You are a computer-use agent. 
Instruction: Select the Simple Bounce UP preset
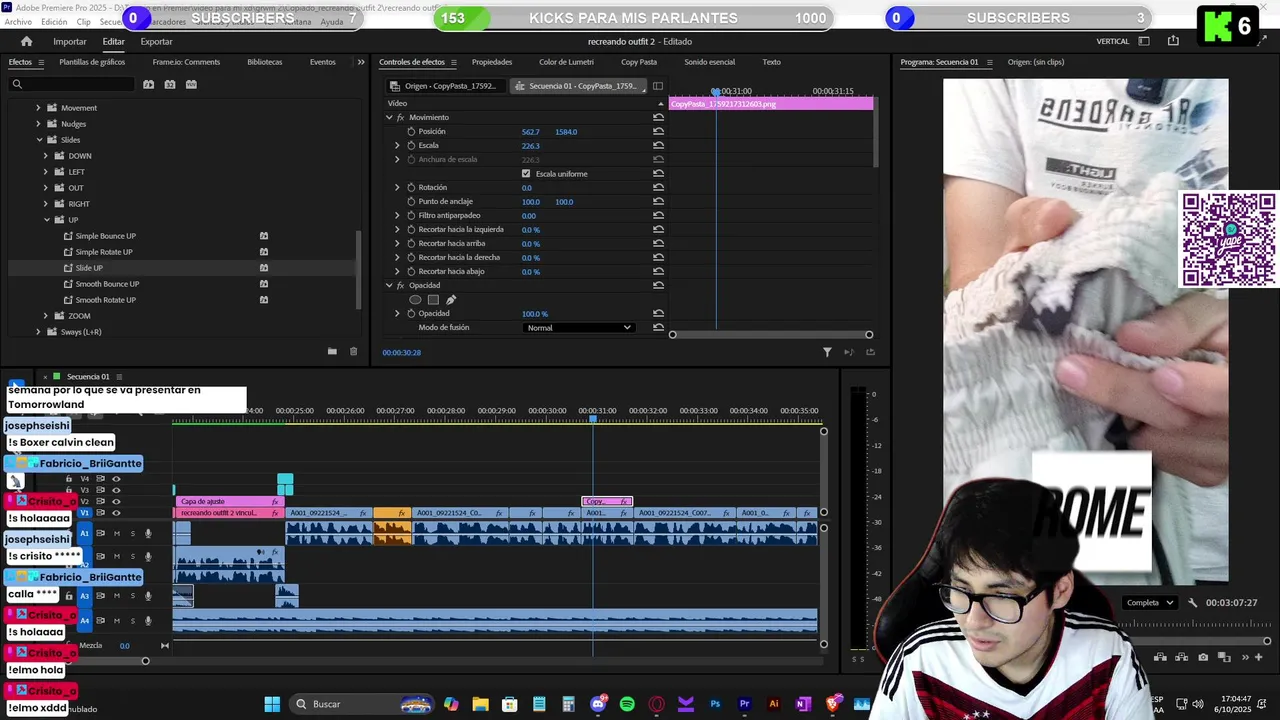tap(105, 236)
